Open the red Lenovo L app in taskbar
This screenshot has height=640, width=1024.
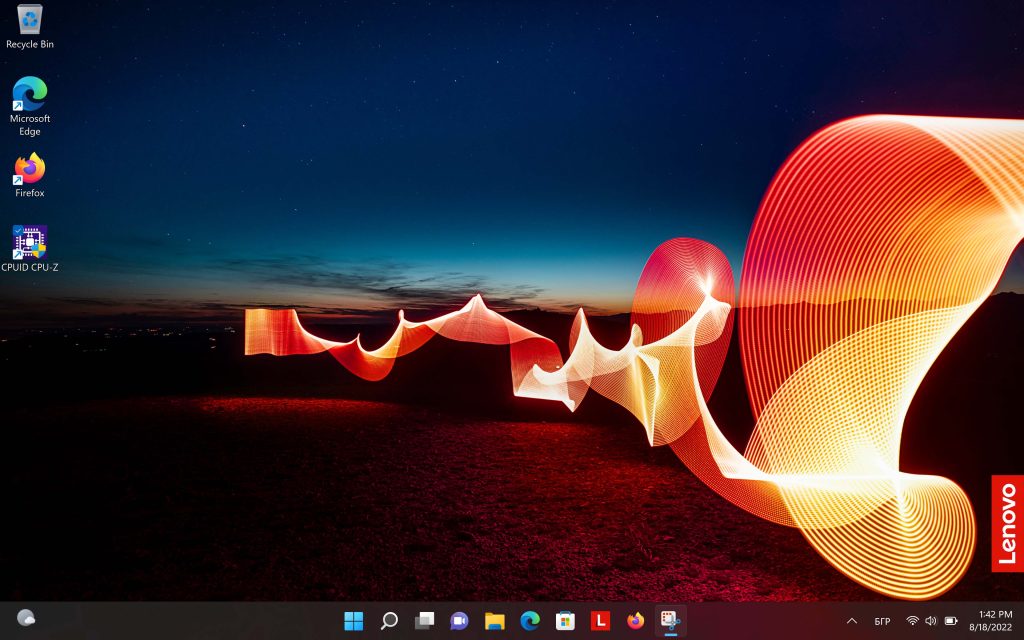600,621
